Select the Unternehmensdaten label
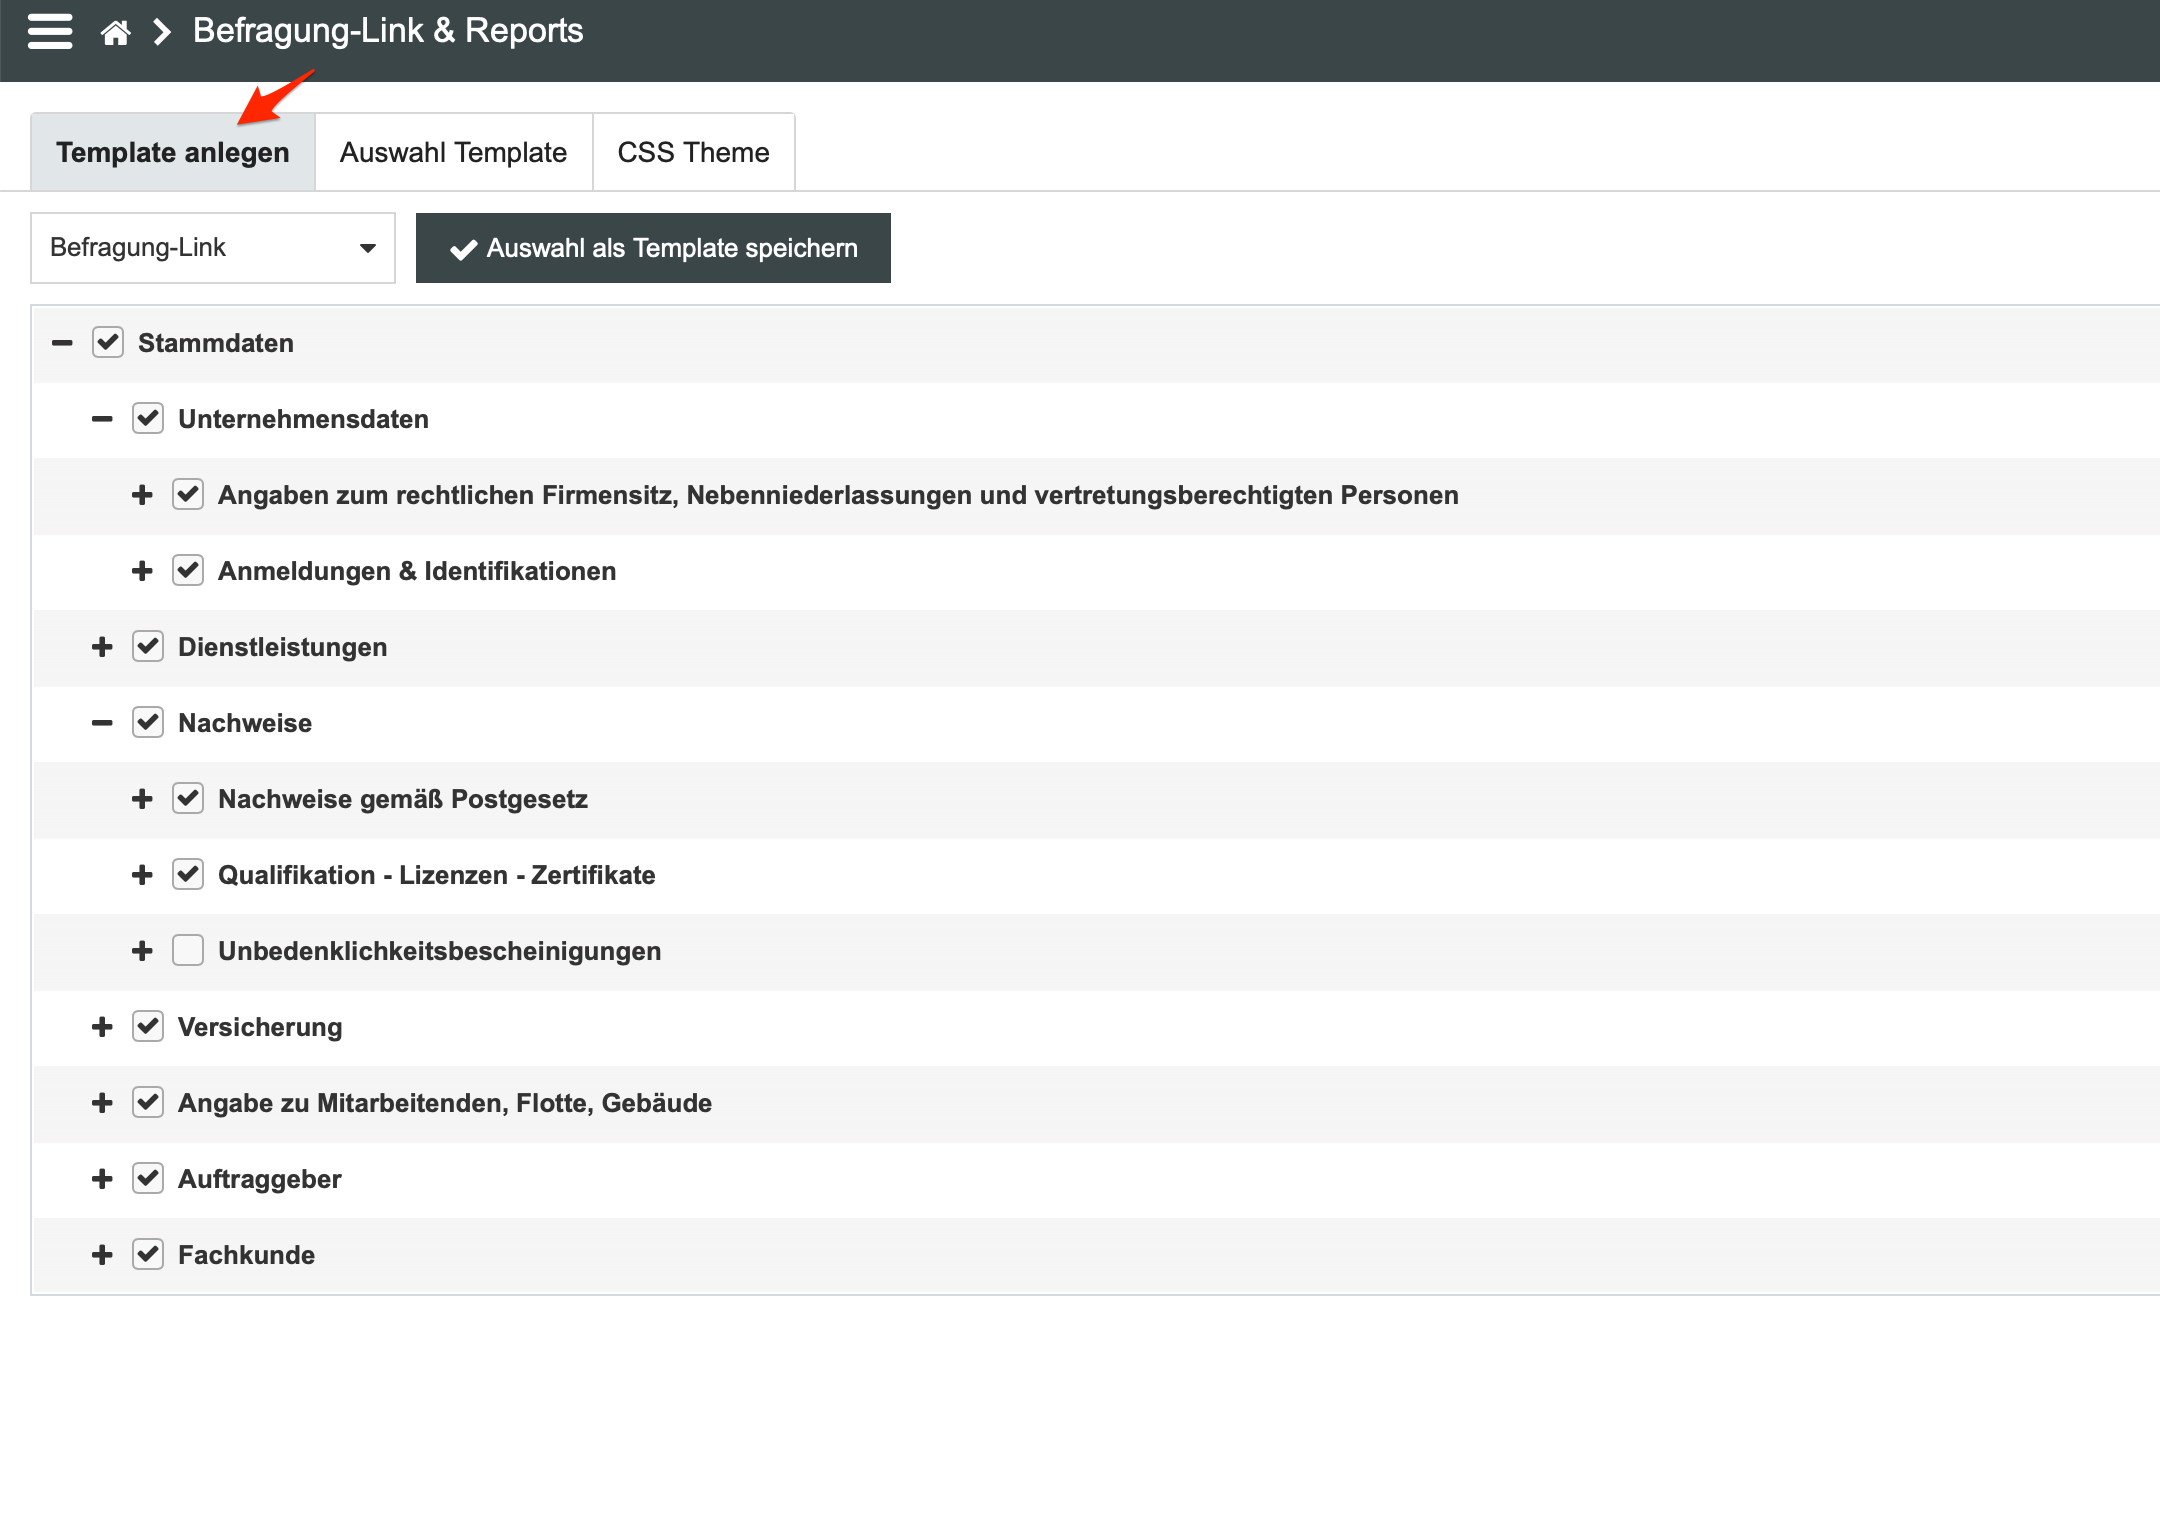This screenshot has height=1526, width=2160. pyautogui.click(x=303, y=419)
